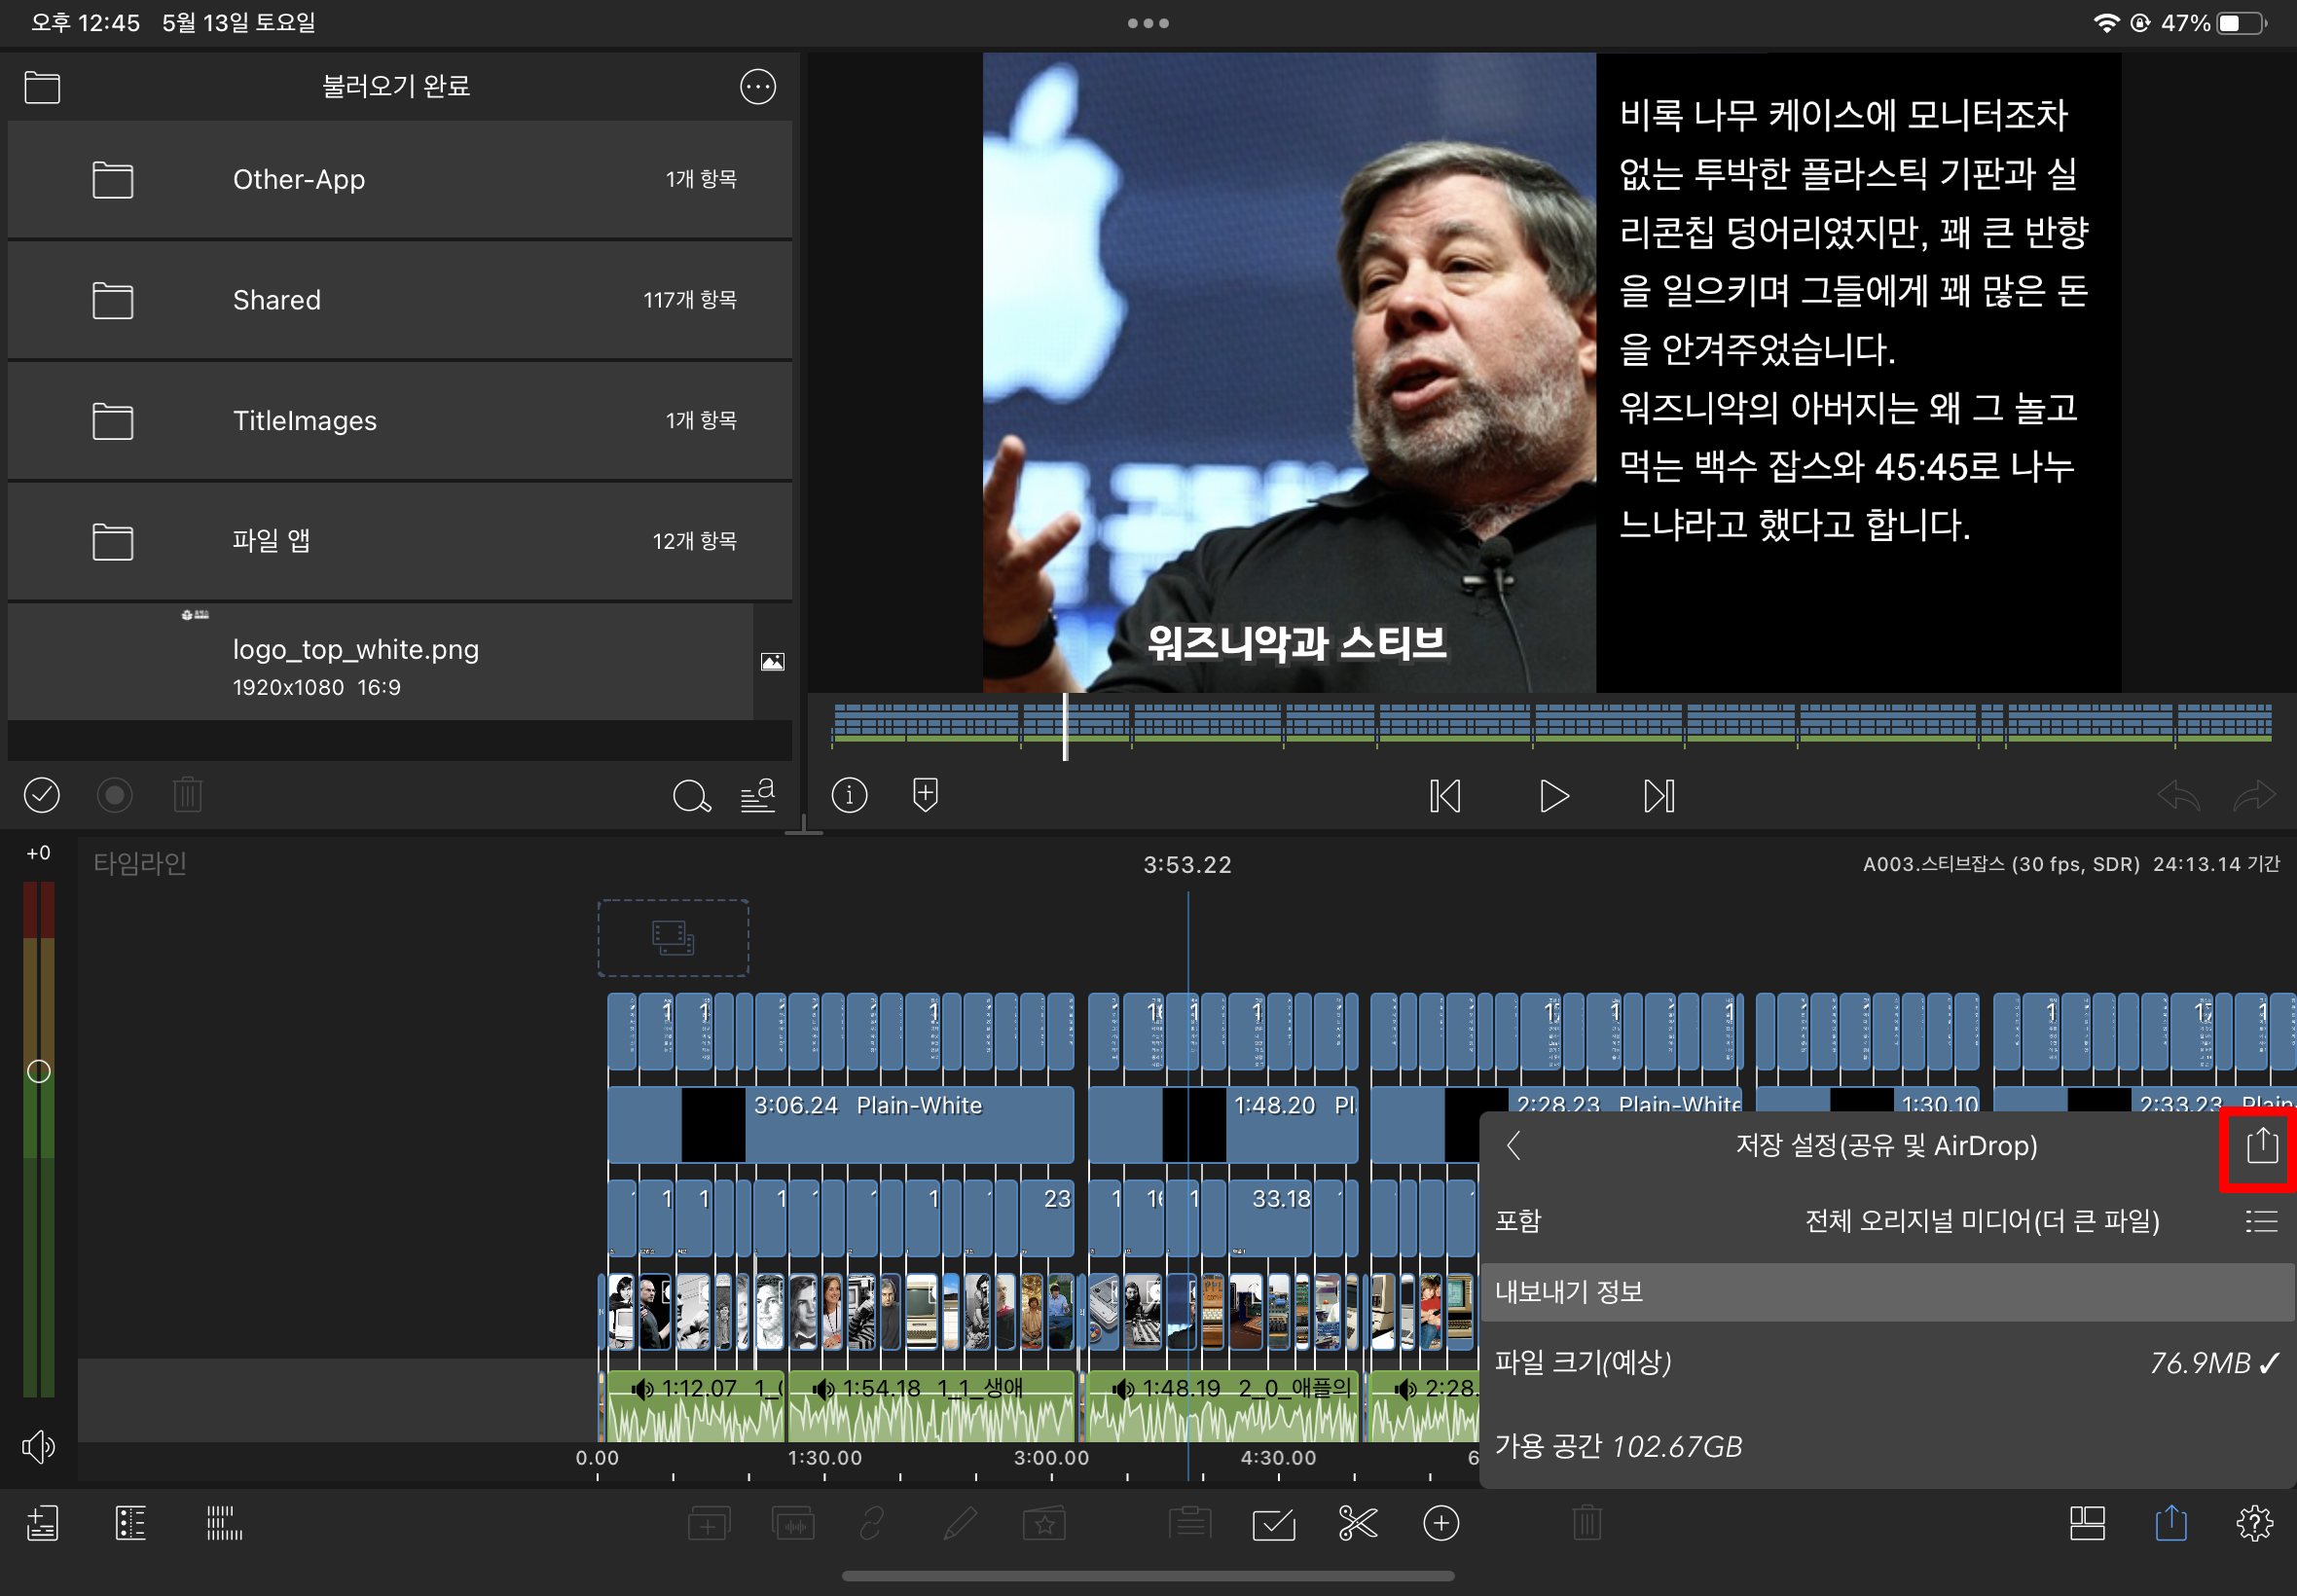Open clip info circle icon
Image resolution: width=2297 pixels, height=1596 pixels.
(x=849, y=795)
